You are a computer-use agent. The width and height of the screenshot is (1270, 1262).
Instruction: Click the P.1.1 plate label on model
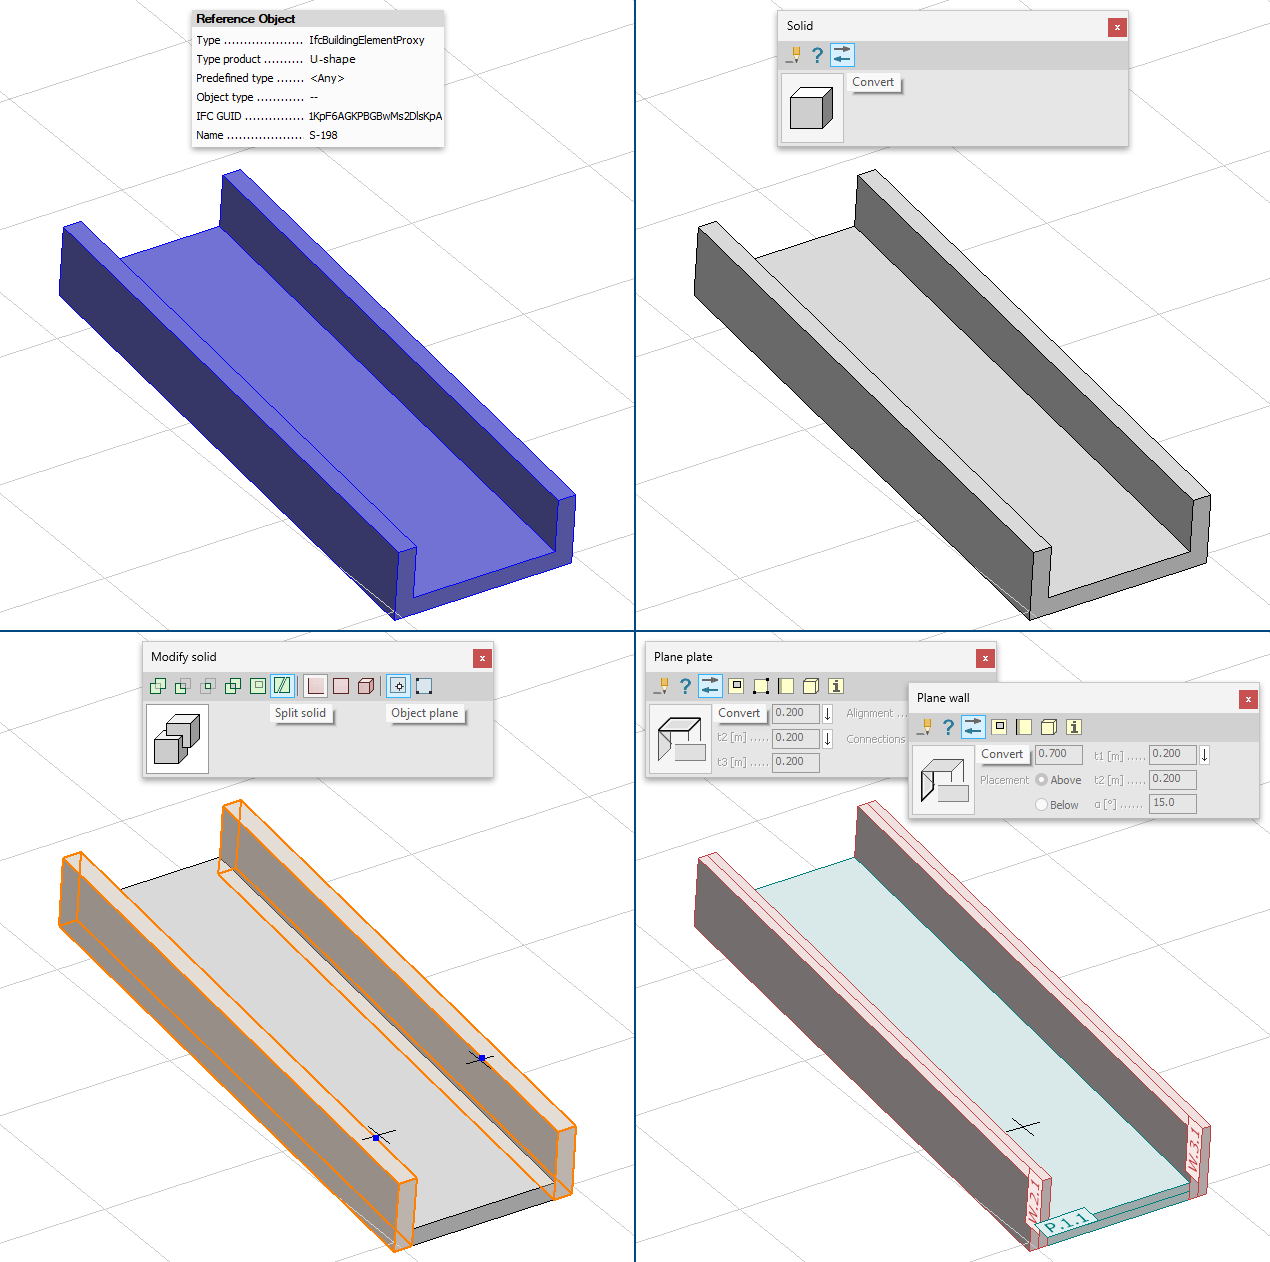1066,1222
